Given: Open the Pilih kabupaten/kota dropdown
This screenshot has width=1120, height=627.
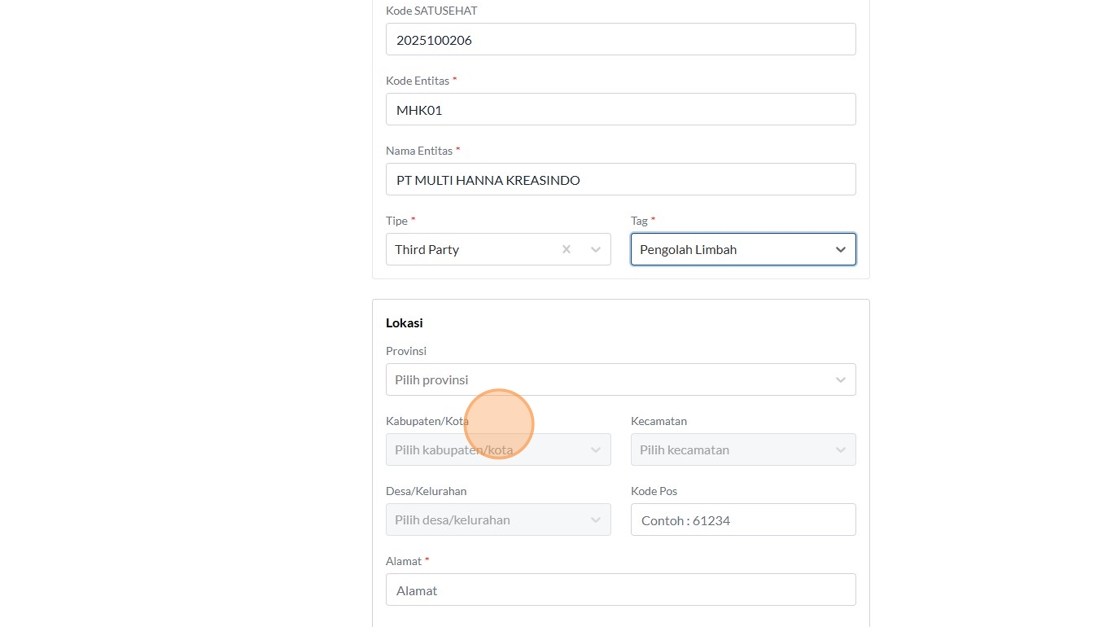Looking at the screenshot, I should point(480,450).
